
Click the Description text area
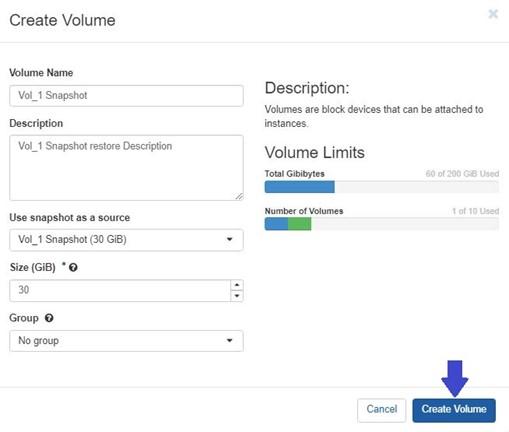pos(126,168)
